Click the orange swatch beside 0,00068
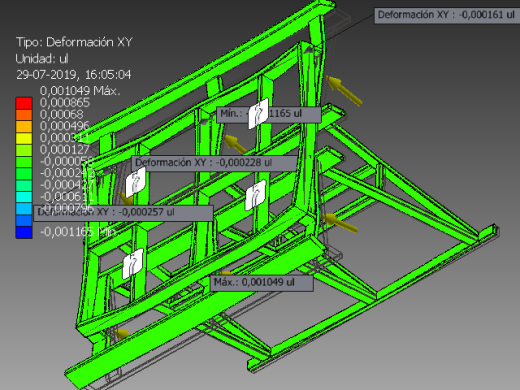520x390 pixels. click(24, 115)
